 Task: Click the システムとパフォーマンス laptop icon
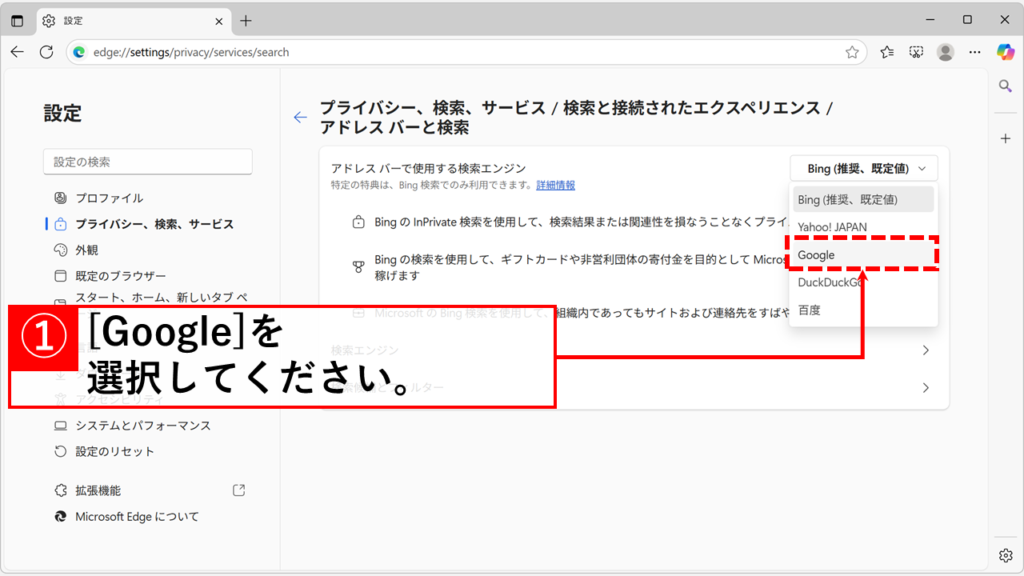[x=60, y=426]
